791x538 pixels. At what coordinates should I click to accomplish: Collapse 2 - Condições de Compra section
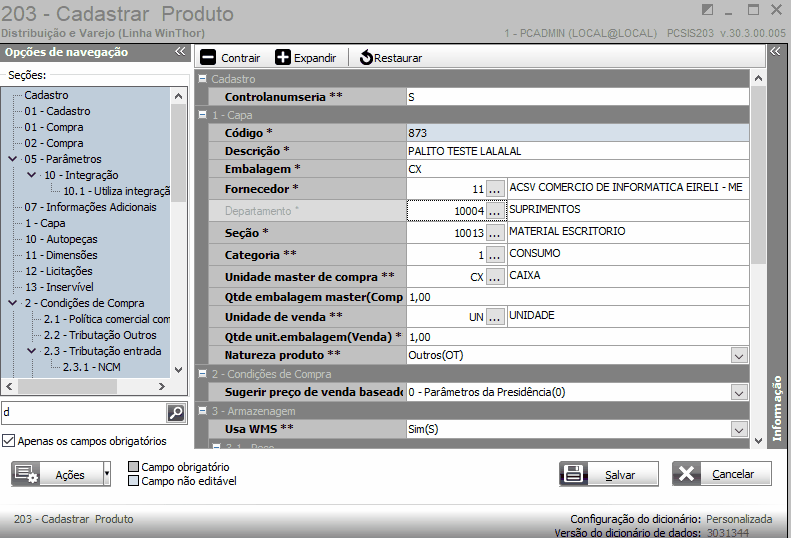(203, 374)
